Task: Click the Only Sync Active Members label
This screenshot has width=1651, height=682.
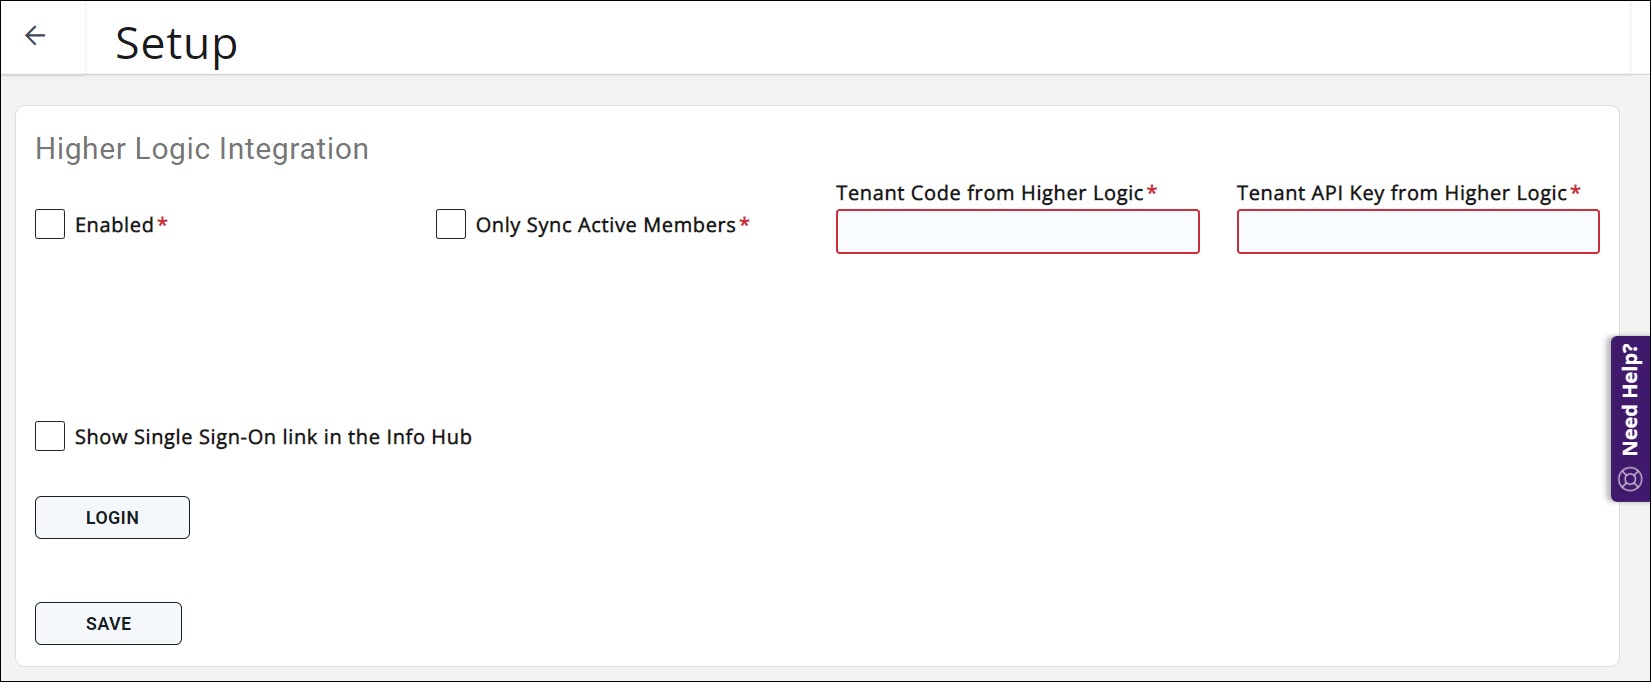Action: (605, 225)
